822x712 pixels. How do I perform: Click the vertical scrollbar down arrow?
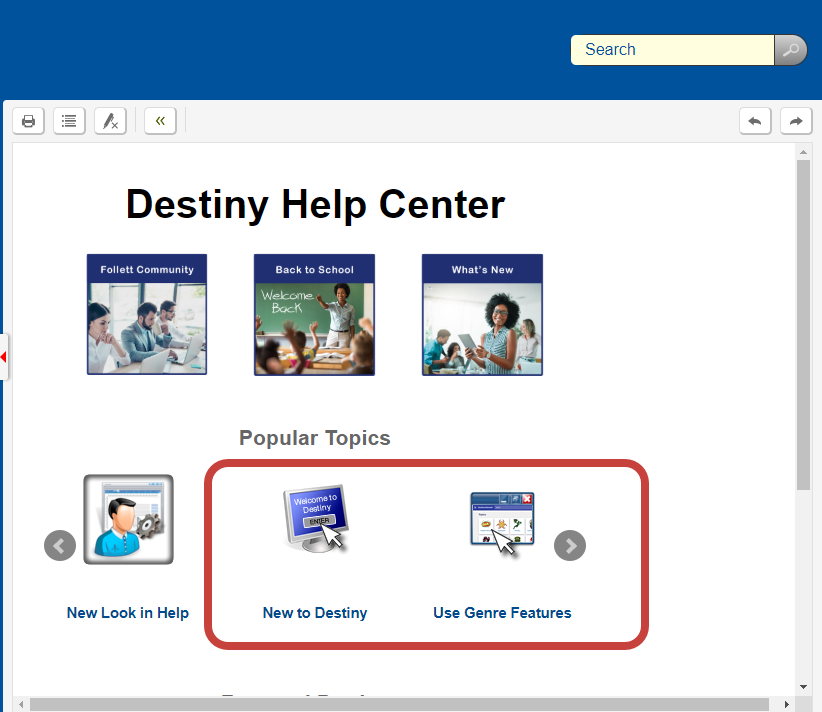click(x=803, y=687)
